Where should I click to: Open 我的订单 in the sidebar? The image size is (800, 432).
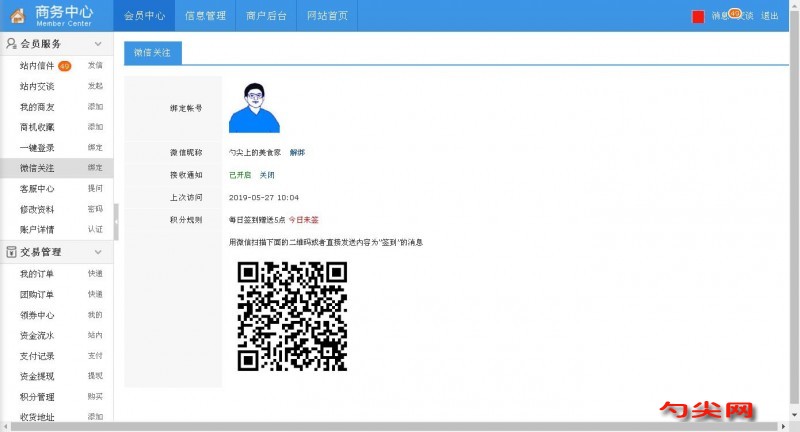click(x=37, y=274)
